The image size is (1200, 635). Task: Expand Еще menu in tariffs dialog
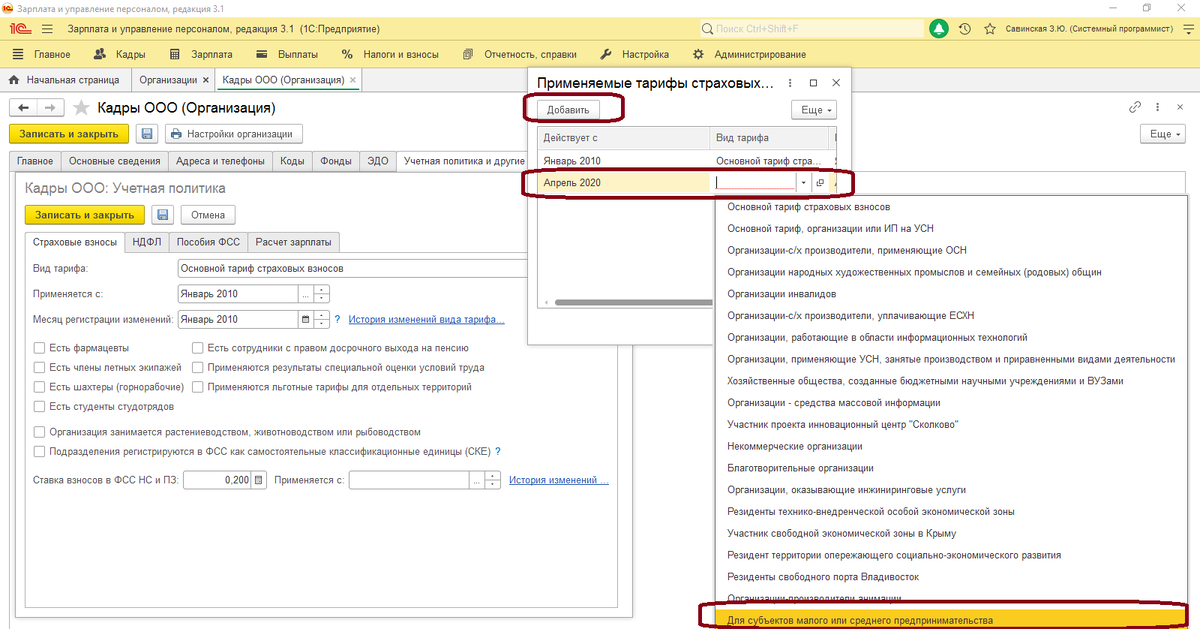point(813,110)
